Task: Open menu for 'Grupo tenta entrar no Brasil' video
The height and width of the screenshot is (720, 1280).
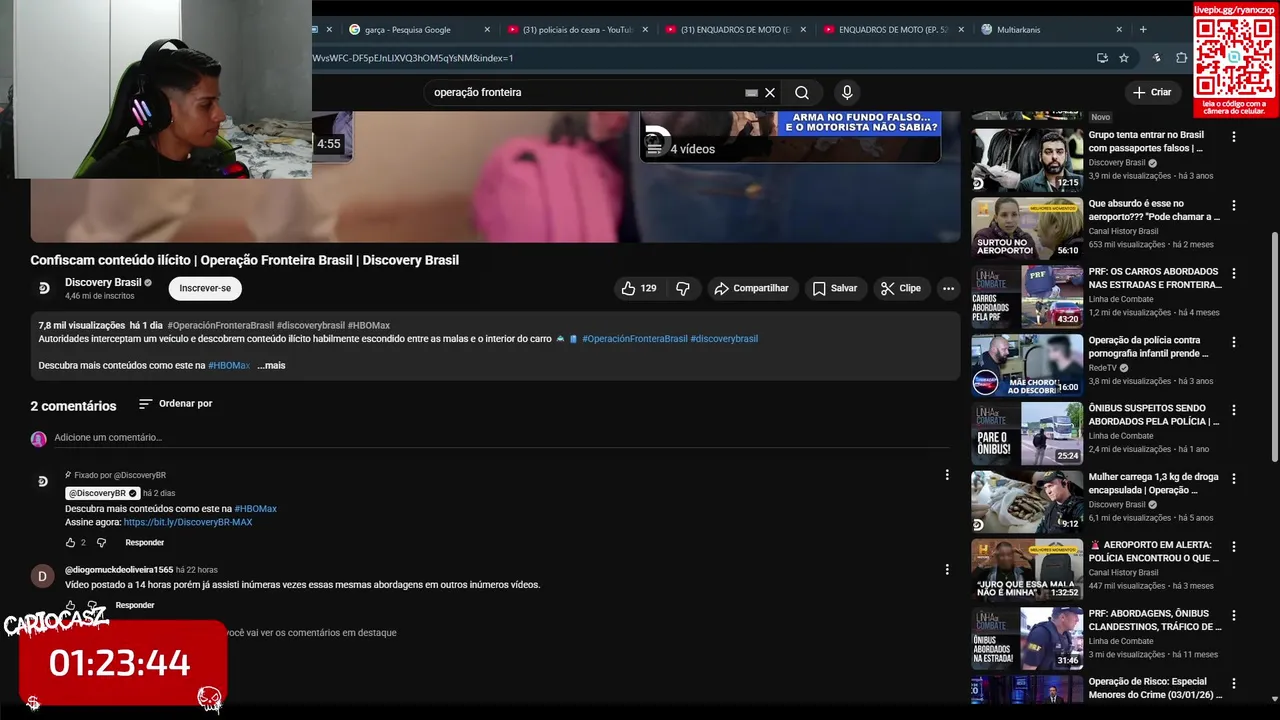Action: coord(1233,137)
